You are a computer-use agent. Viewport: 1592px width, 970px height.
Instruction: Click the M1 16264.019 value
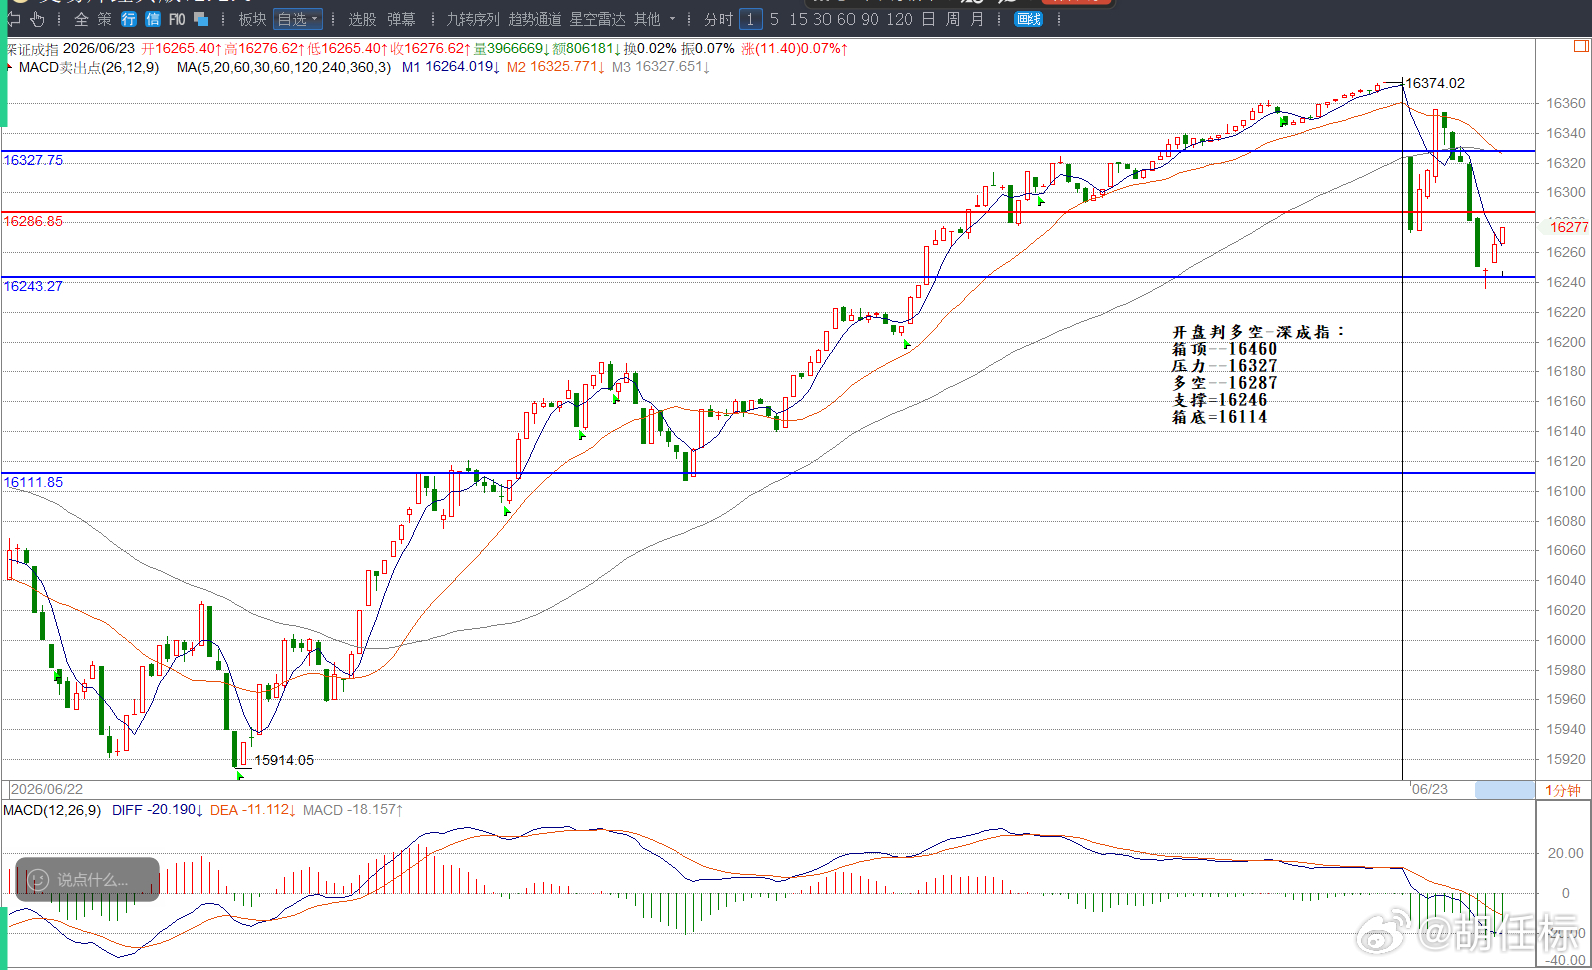tap(451, 67)
